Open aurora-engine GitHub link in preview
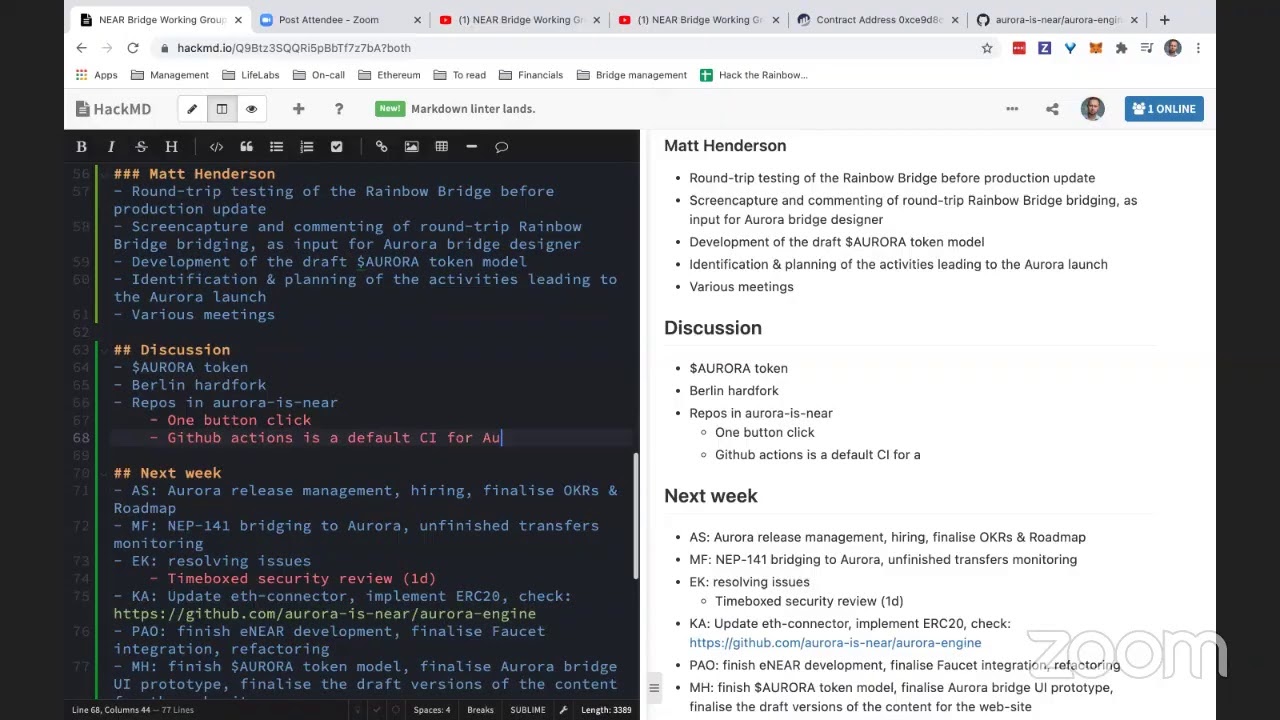 pos(835,643)
